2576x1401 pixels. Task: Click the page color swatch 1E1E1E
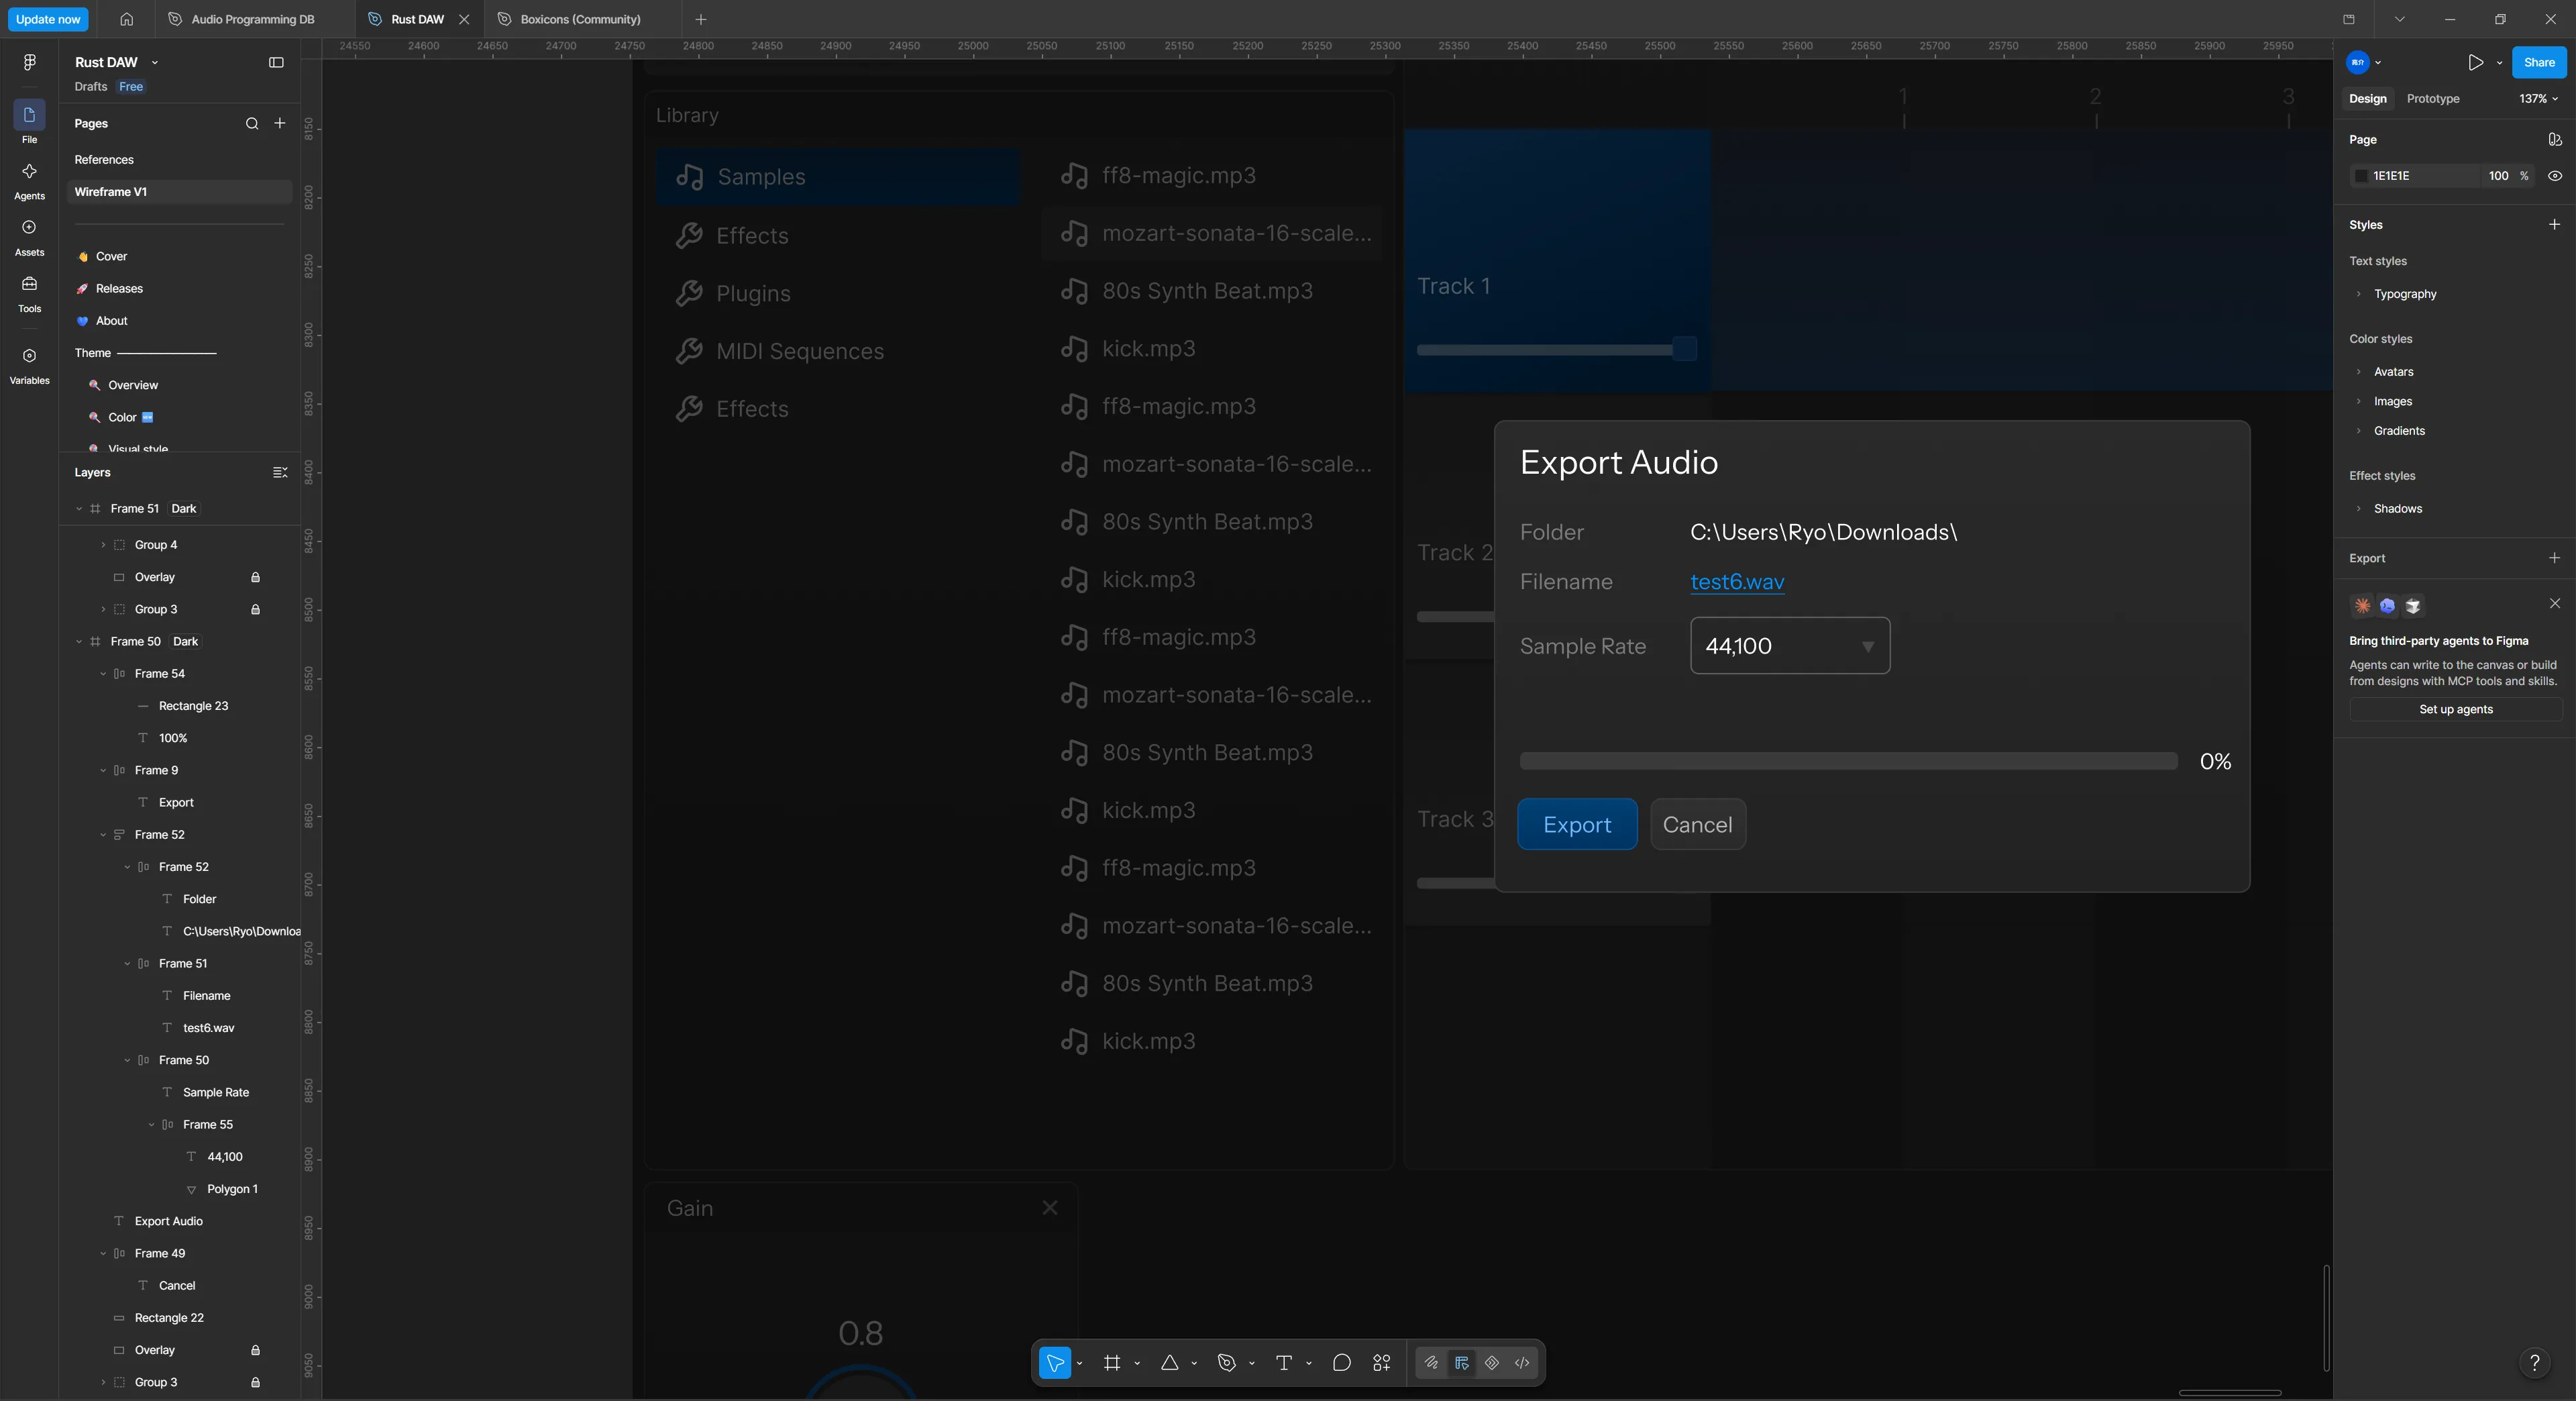click(x=2361, y=176)
